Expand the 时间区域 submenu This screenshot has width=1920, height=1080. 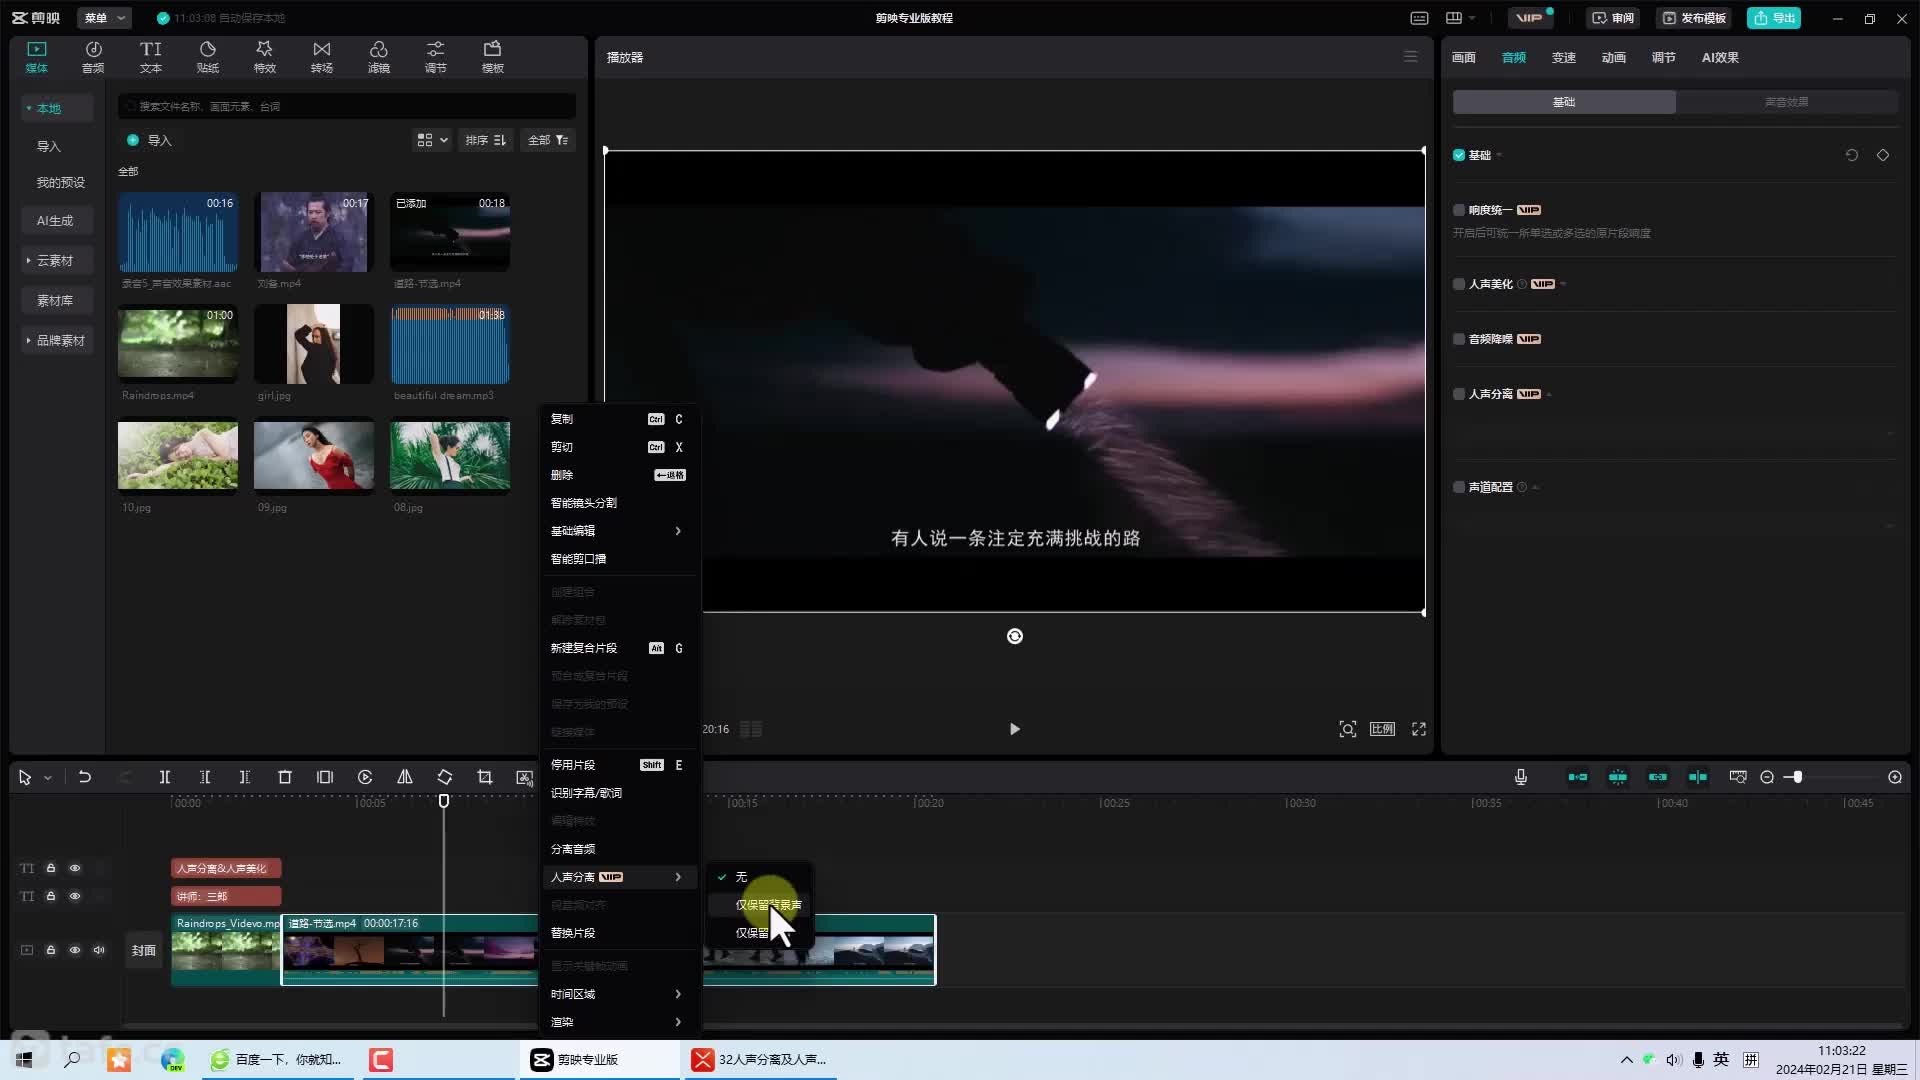617,994
